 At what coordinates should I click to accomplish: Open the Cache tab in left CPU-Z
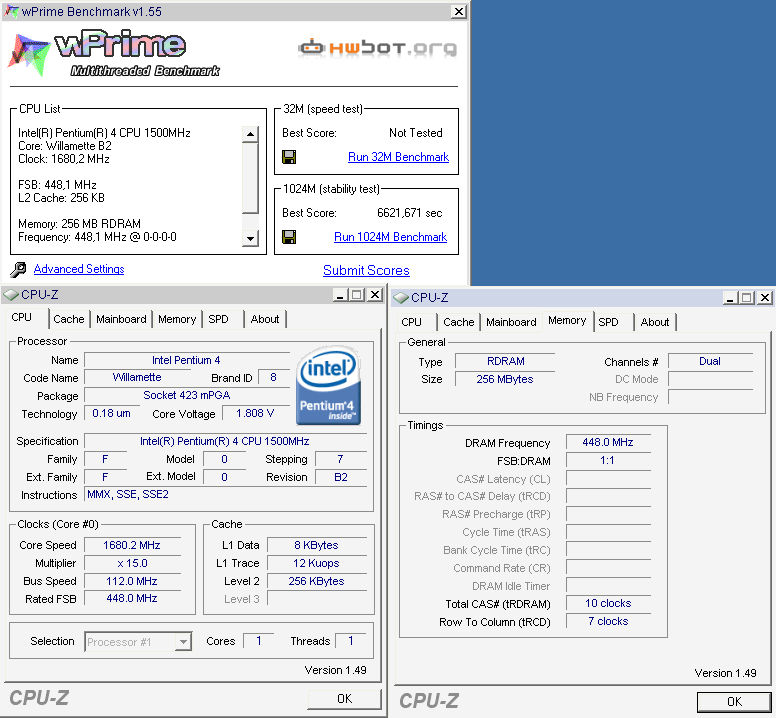[69, 319]
